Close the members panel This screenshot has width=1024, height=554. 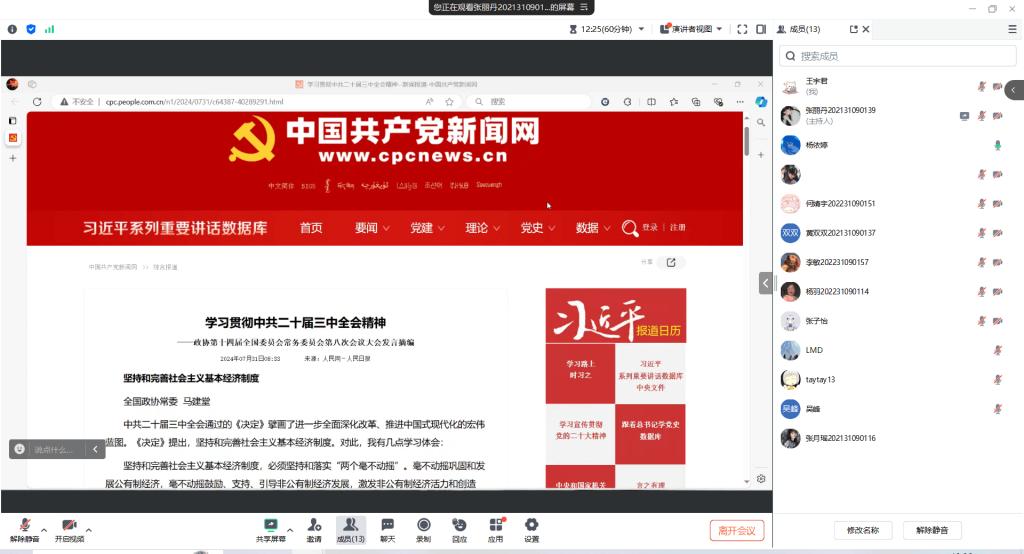point(865,29)
